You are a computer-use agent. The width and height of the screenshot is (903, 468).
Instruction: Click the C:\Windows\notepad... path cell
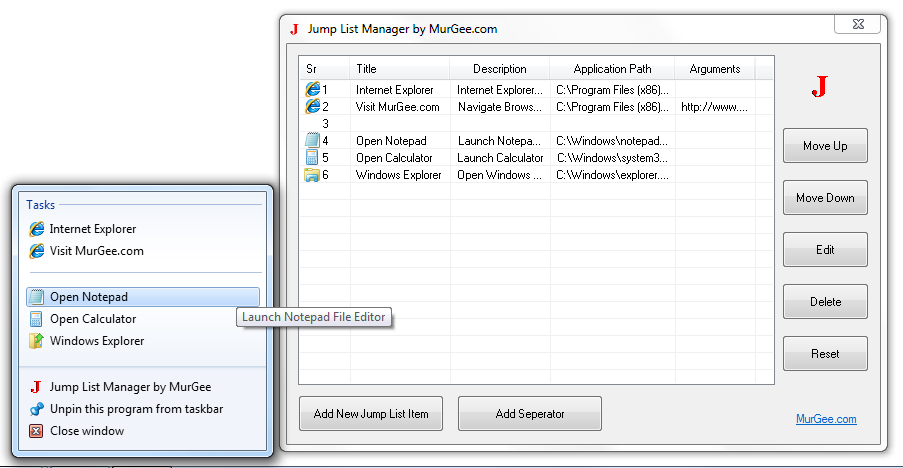click(x=612, y=141)
